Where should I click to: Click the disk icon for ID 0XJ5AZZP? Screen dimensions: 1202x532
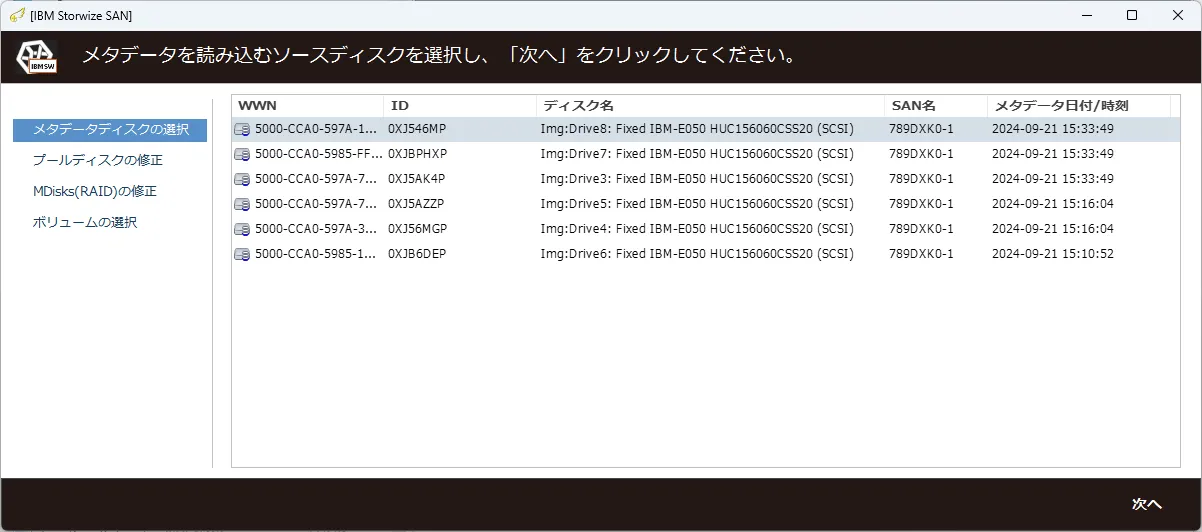242,204
